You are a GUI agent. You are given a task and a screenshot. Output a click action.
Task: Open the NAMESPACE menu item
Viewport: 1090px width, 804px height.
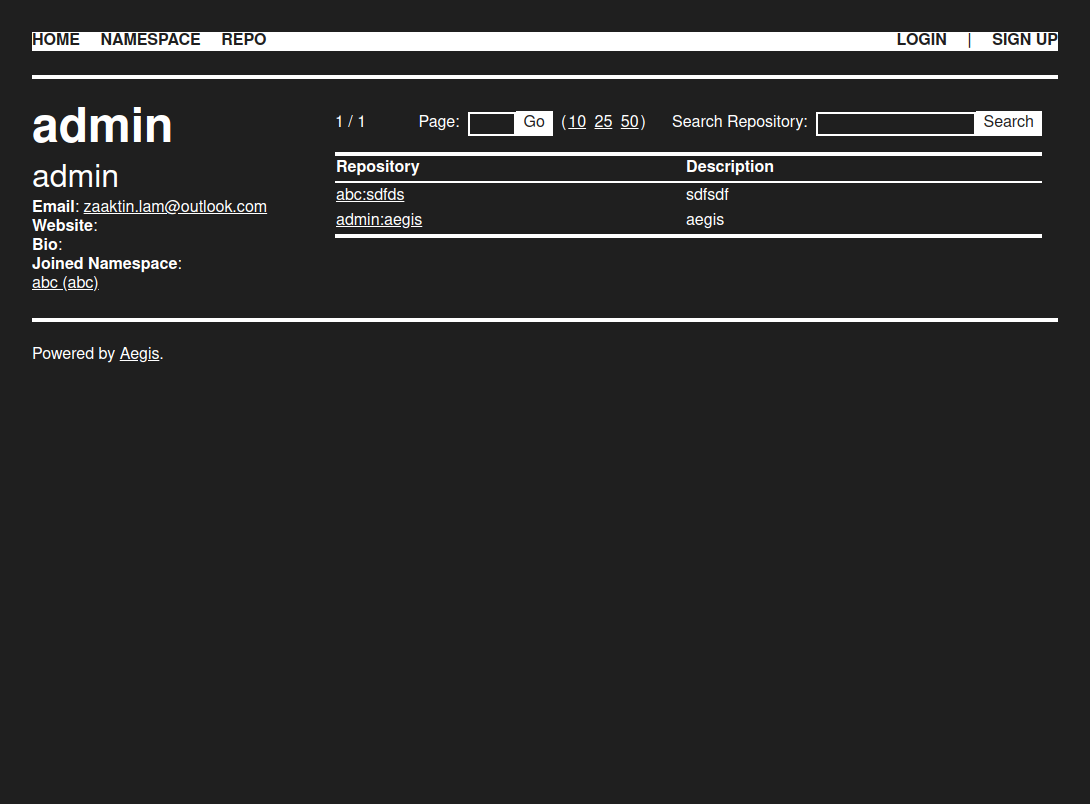(x=150, y=40)
